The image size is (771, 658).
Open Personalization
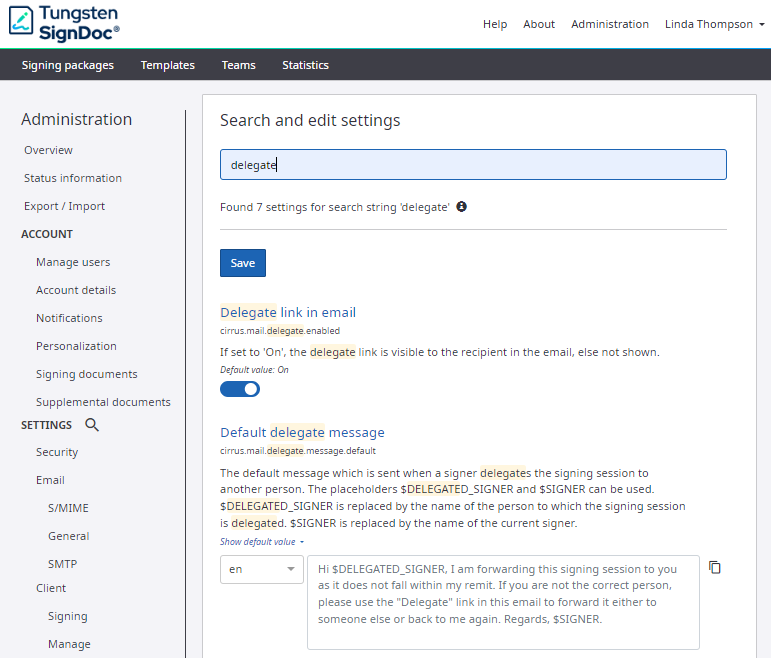click(x=76, y=346)
